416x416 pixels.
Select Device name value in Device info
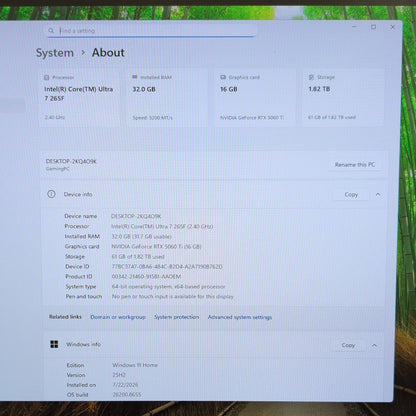(136, 216)
